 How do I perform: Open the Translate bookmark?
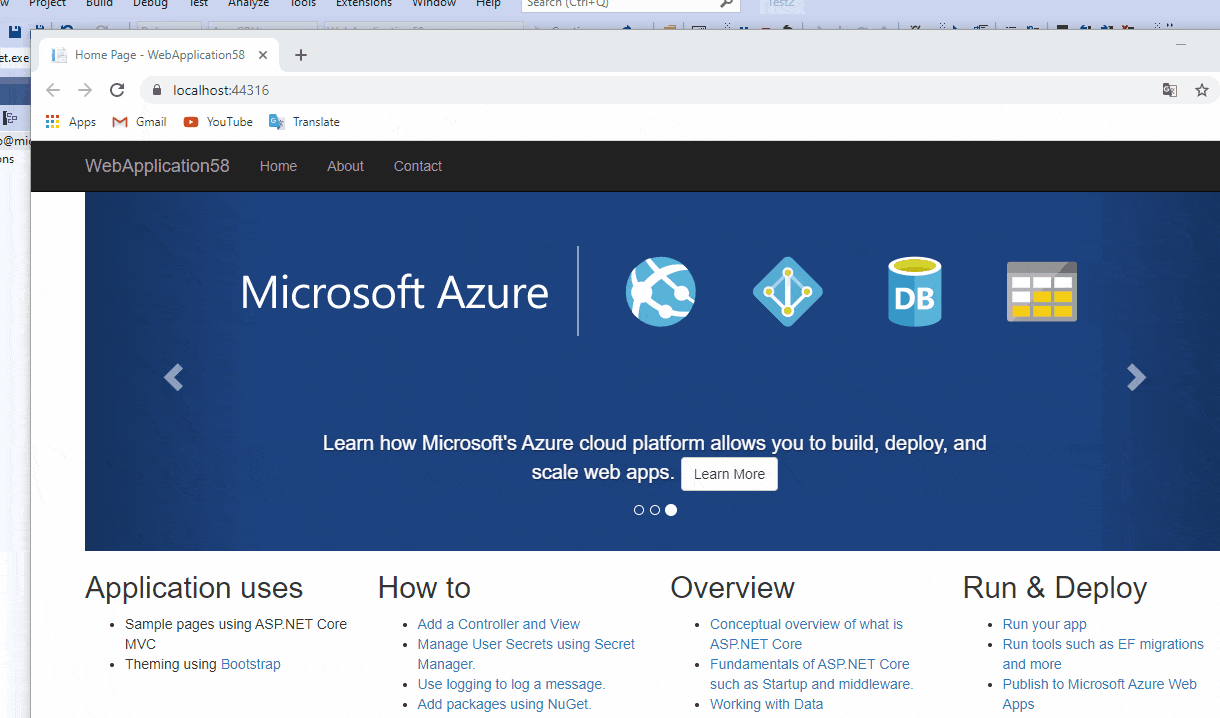pyautogui.click(x=304, y=122)
